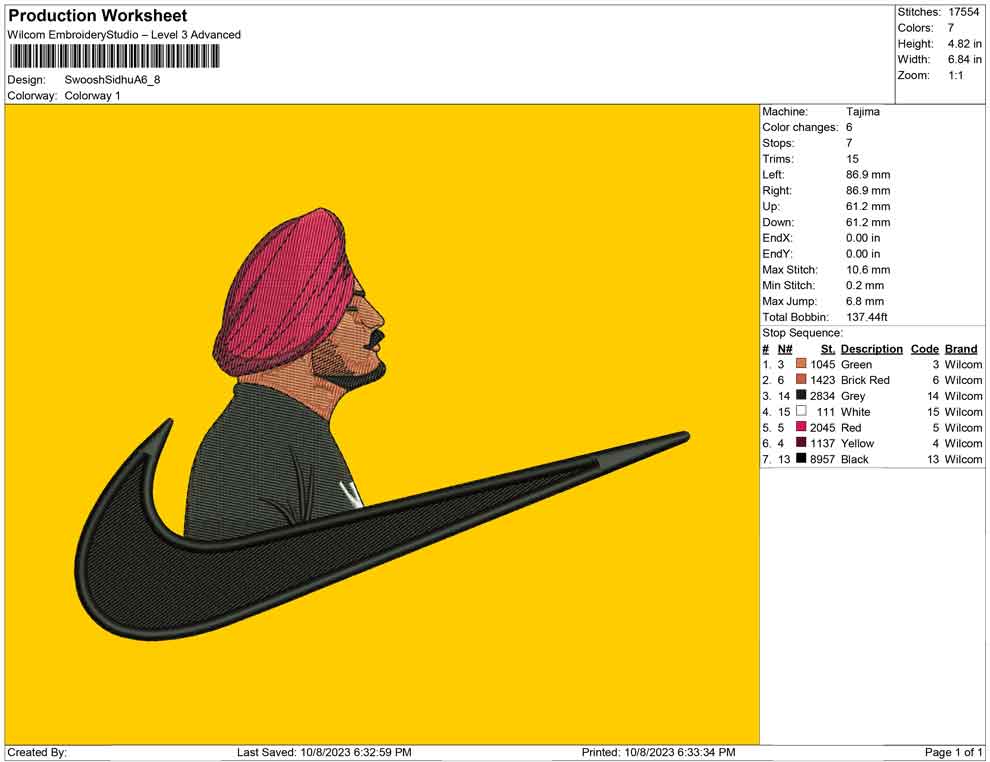Pick the Red thread color swatch
This screenshot has height=762, width=990.
click(801, 427)
